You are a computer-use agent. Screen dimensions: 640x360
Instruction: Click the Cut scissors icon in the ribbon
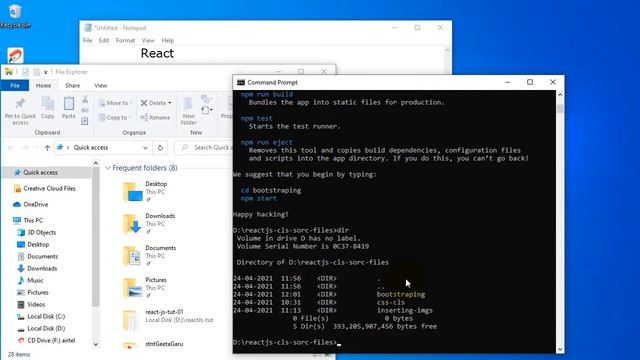coord(85,99)
